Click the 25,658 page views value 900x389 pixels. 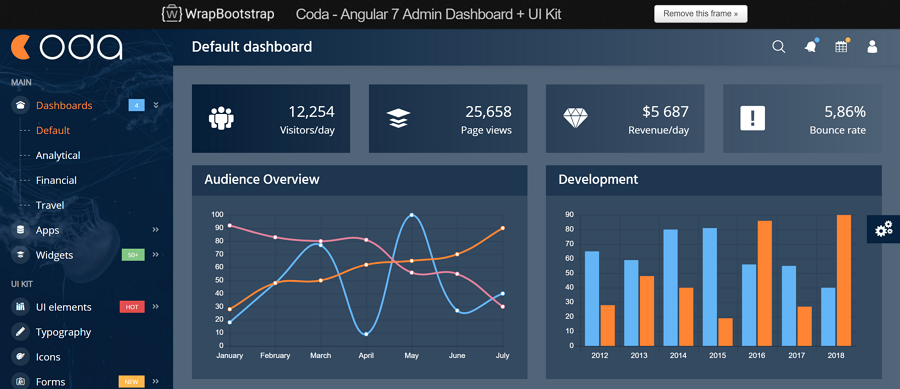point(488,111)
